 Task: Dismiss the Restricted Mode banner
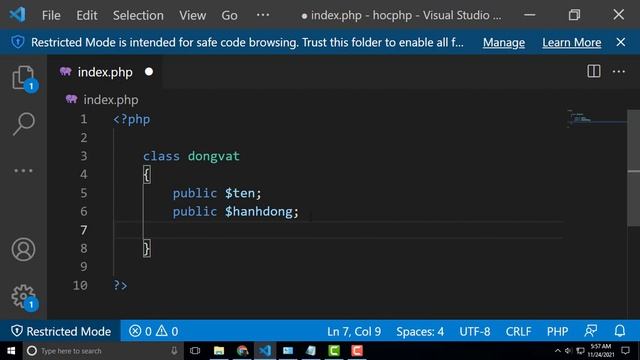[621, 42]
